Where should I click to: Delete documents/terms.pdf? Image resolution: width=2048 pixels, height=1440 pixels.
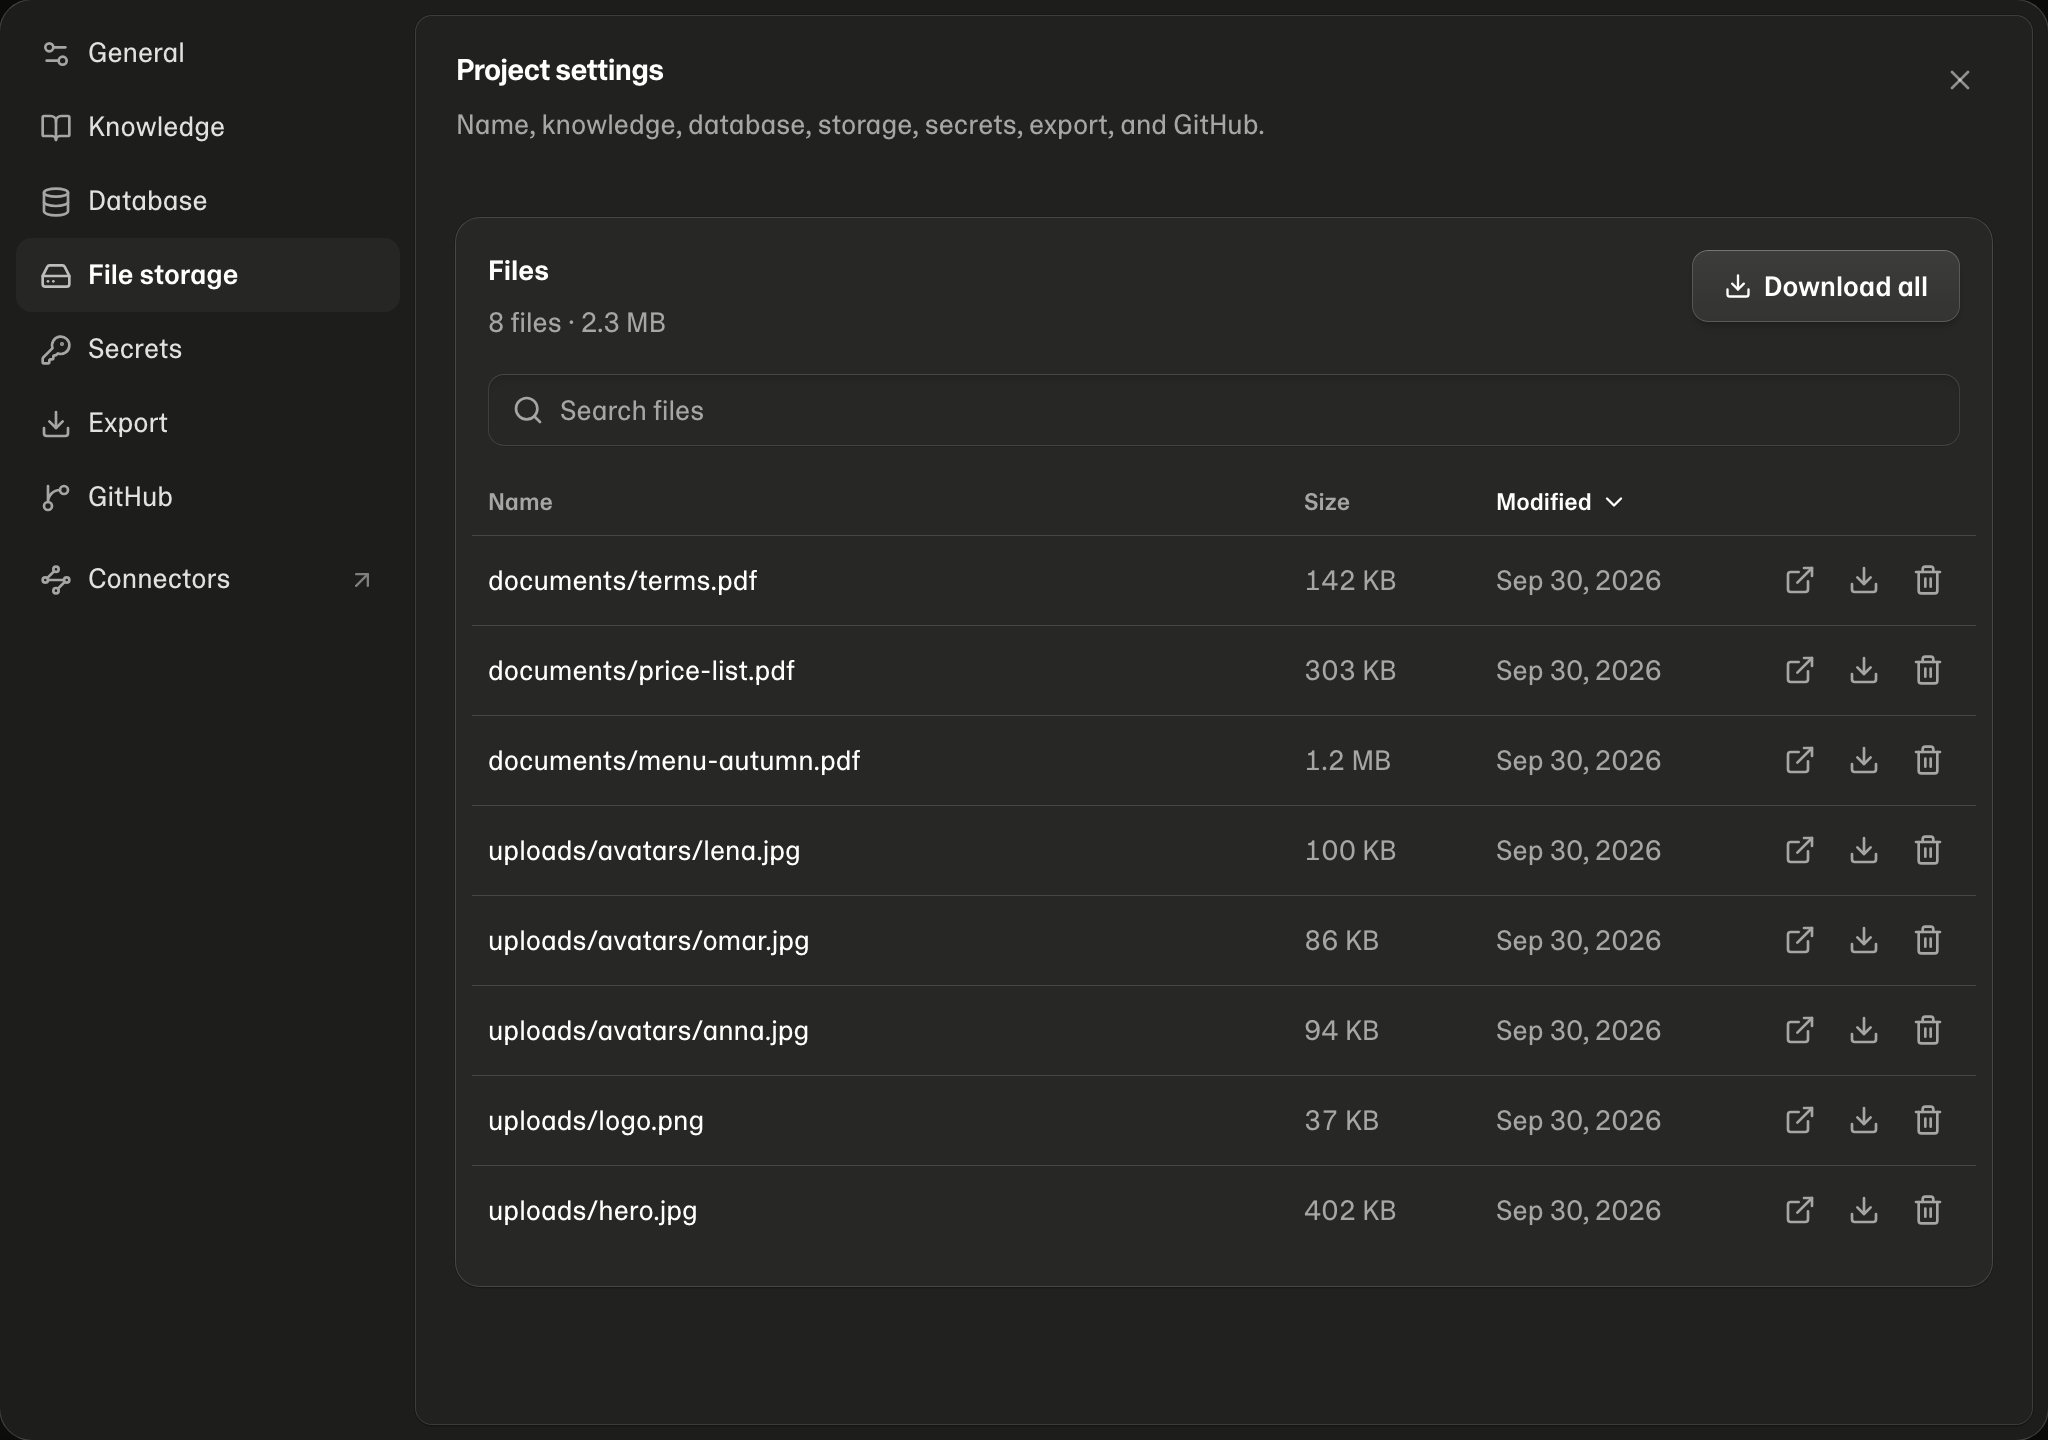click(1927, 580)
